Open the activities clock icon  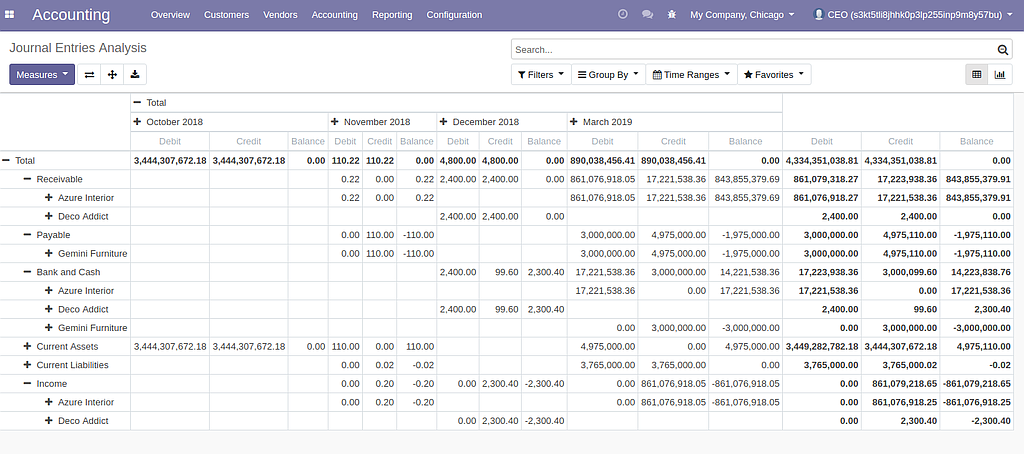(622, 14)
